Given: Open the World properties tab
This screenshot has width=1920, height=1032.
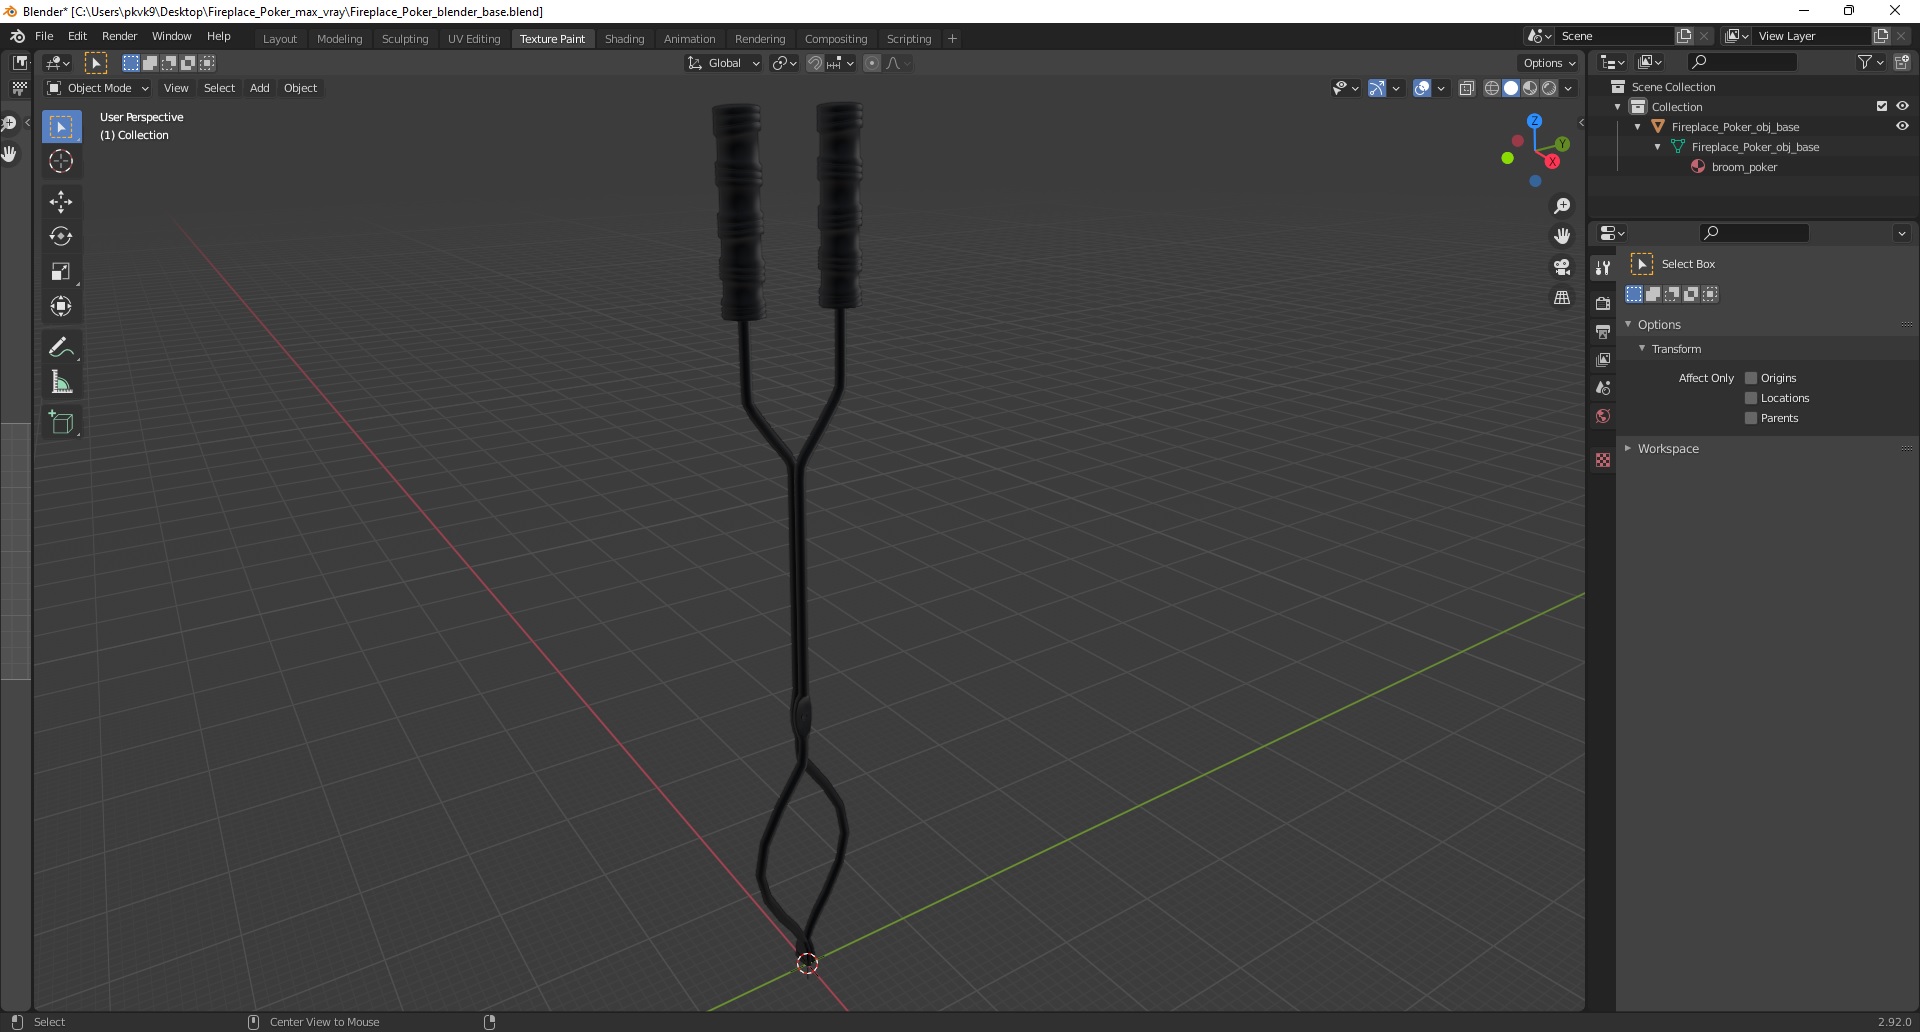Looking at the screenshot, I should point(1603,416).
